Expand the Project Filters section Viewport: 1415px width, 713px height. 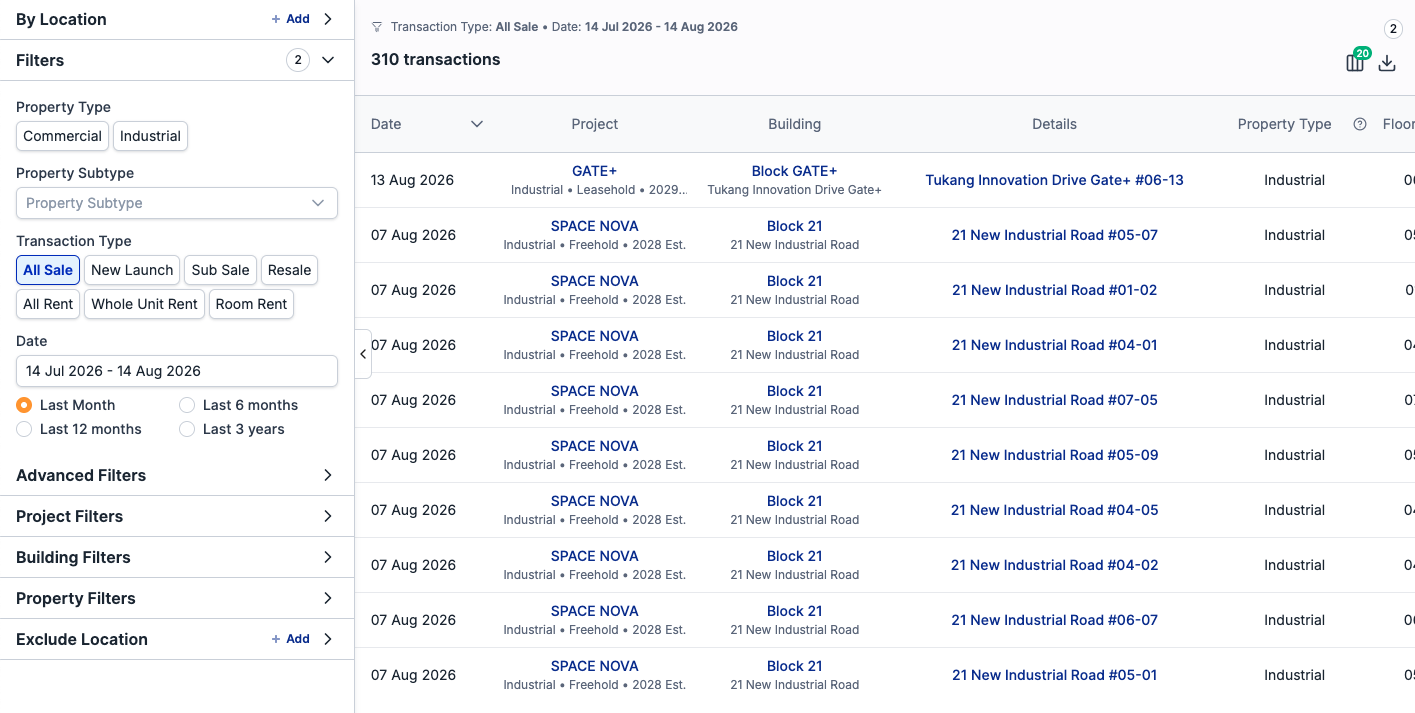tap(177, 516)
